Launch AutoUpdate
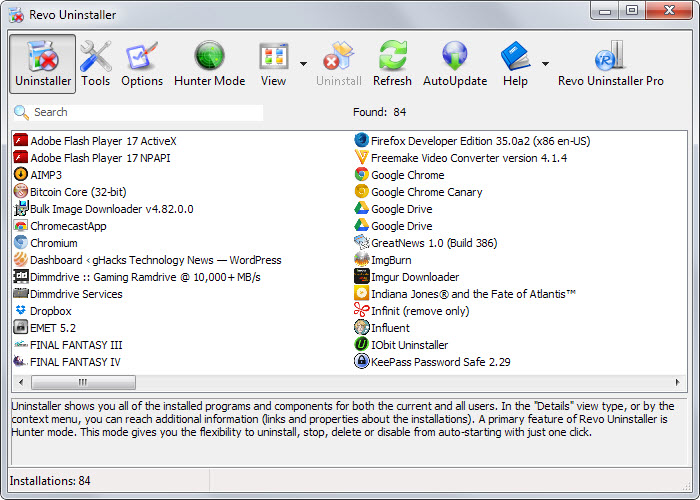700x500 pixels. (455, 64)
